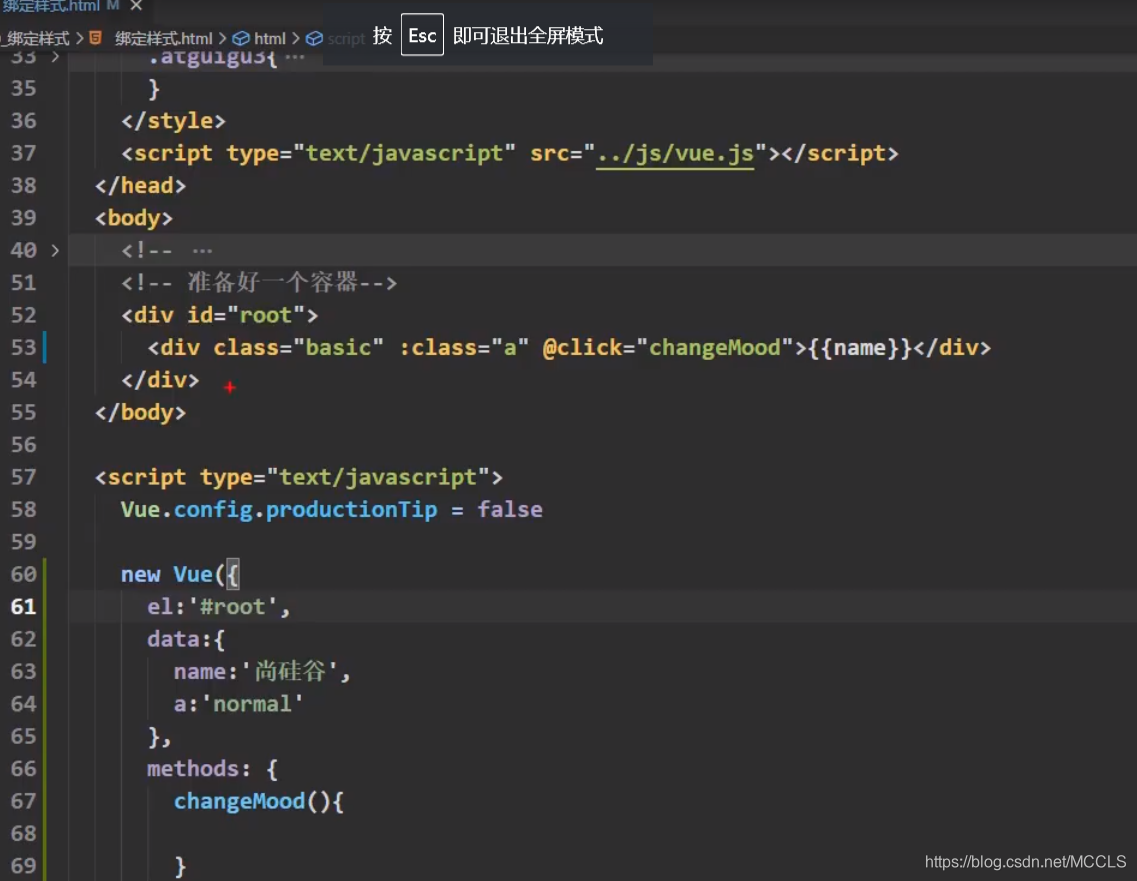
Task: Click the id="root" attribute value
Action: coord(265,315)
